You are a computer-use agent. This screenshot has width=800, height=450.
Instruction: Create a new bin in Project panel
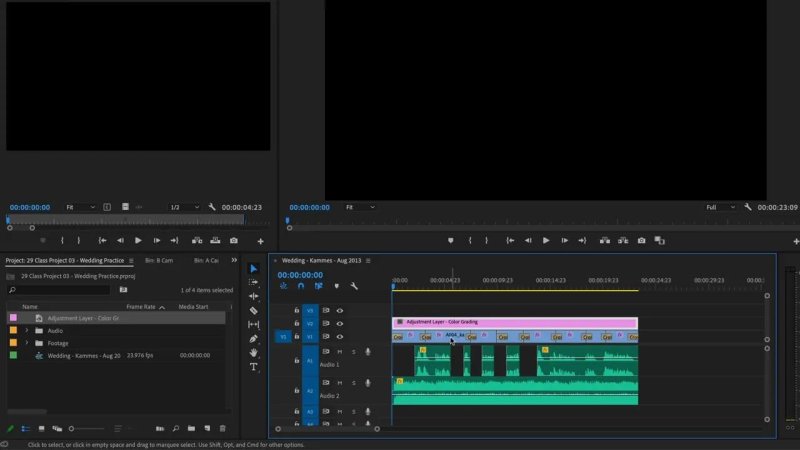click(x=191, y=429)
